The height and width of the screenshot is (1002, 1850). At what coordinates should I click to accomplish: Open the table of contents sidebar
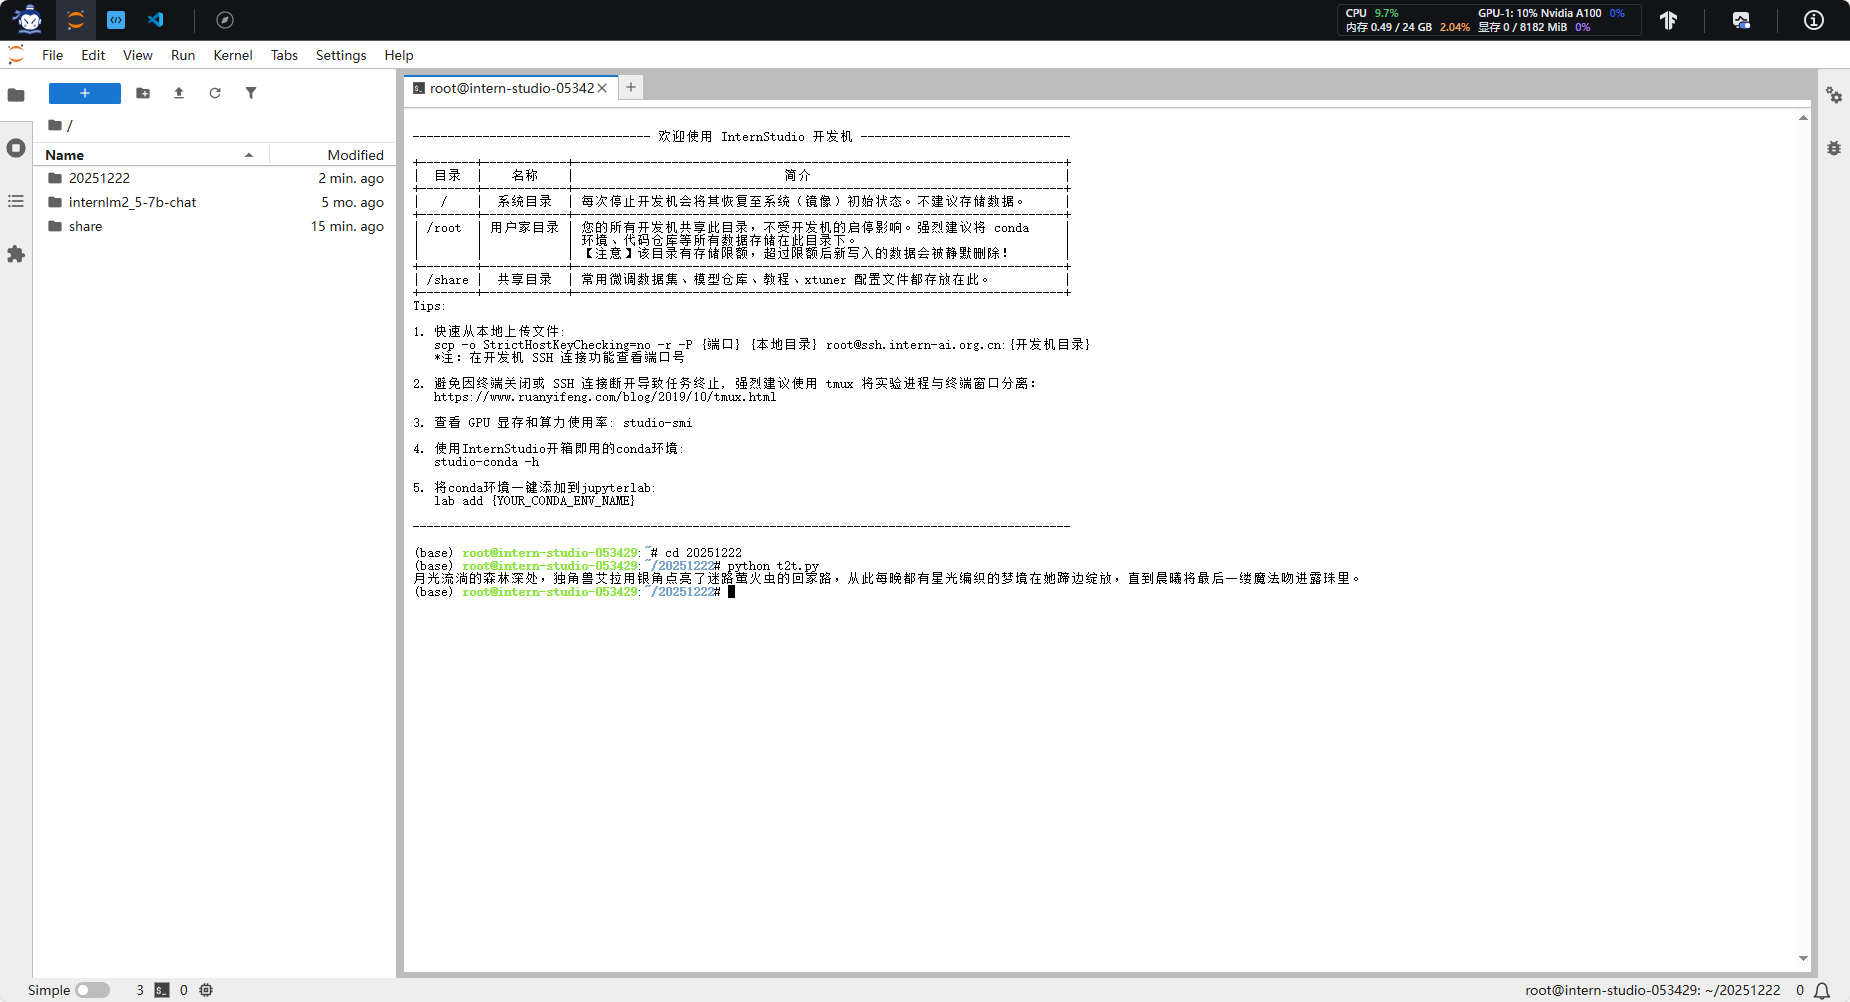(16, 201)
